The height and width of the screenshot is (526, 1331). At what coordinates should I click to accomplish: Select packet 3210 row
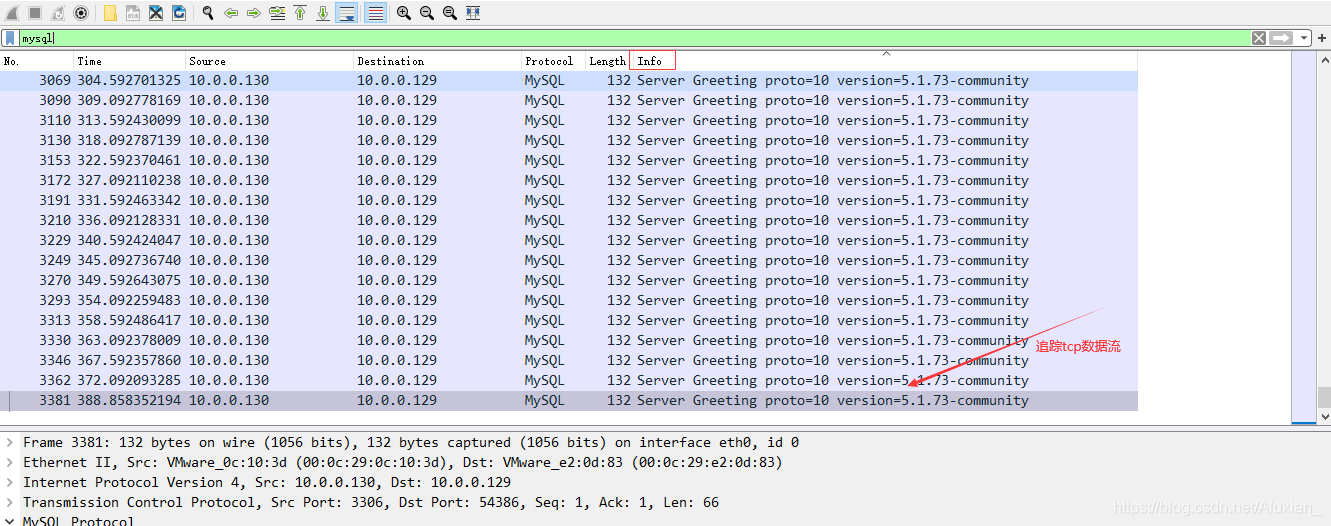tap(569, 221)
